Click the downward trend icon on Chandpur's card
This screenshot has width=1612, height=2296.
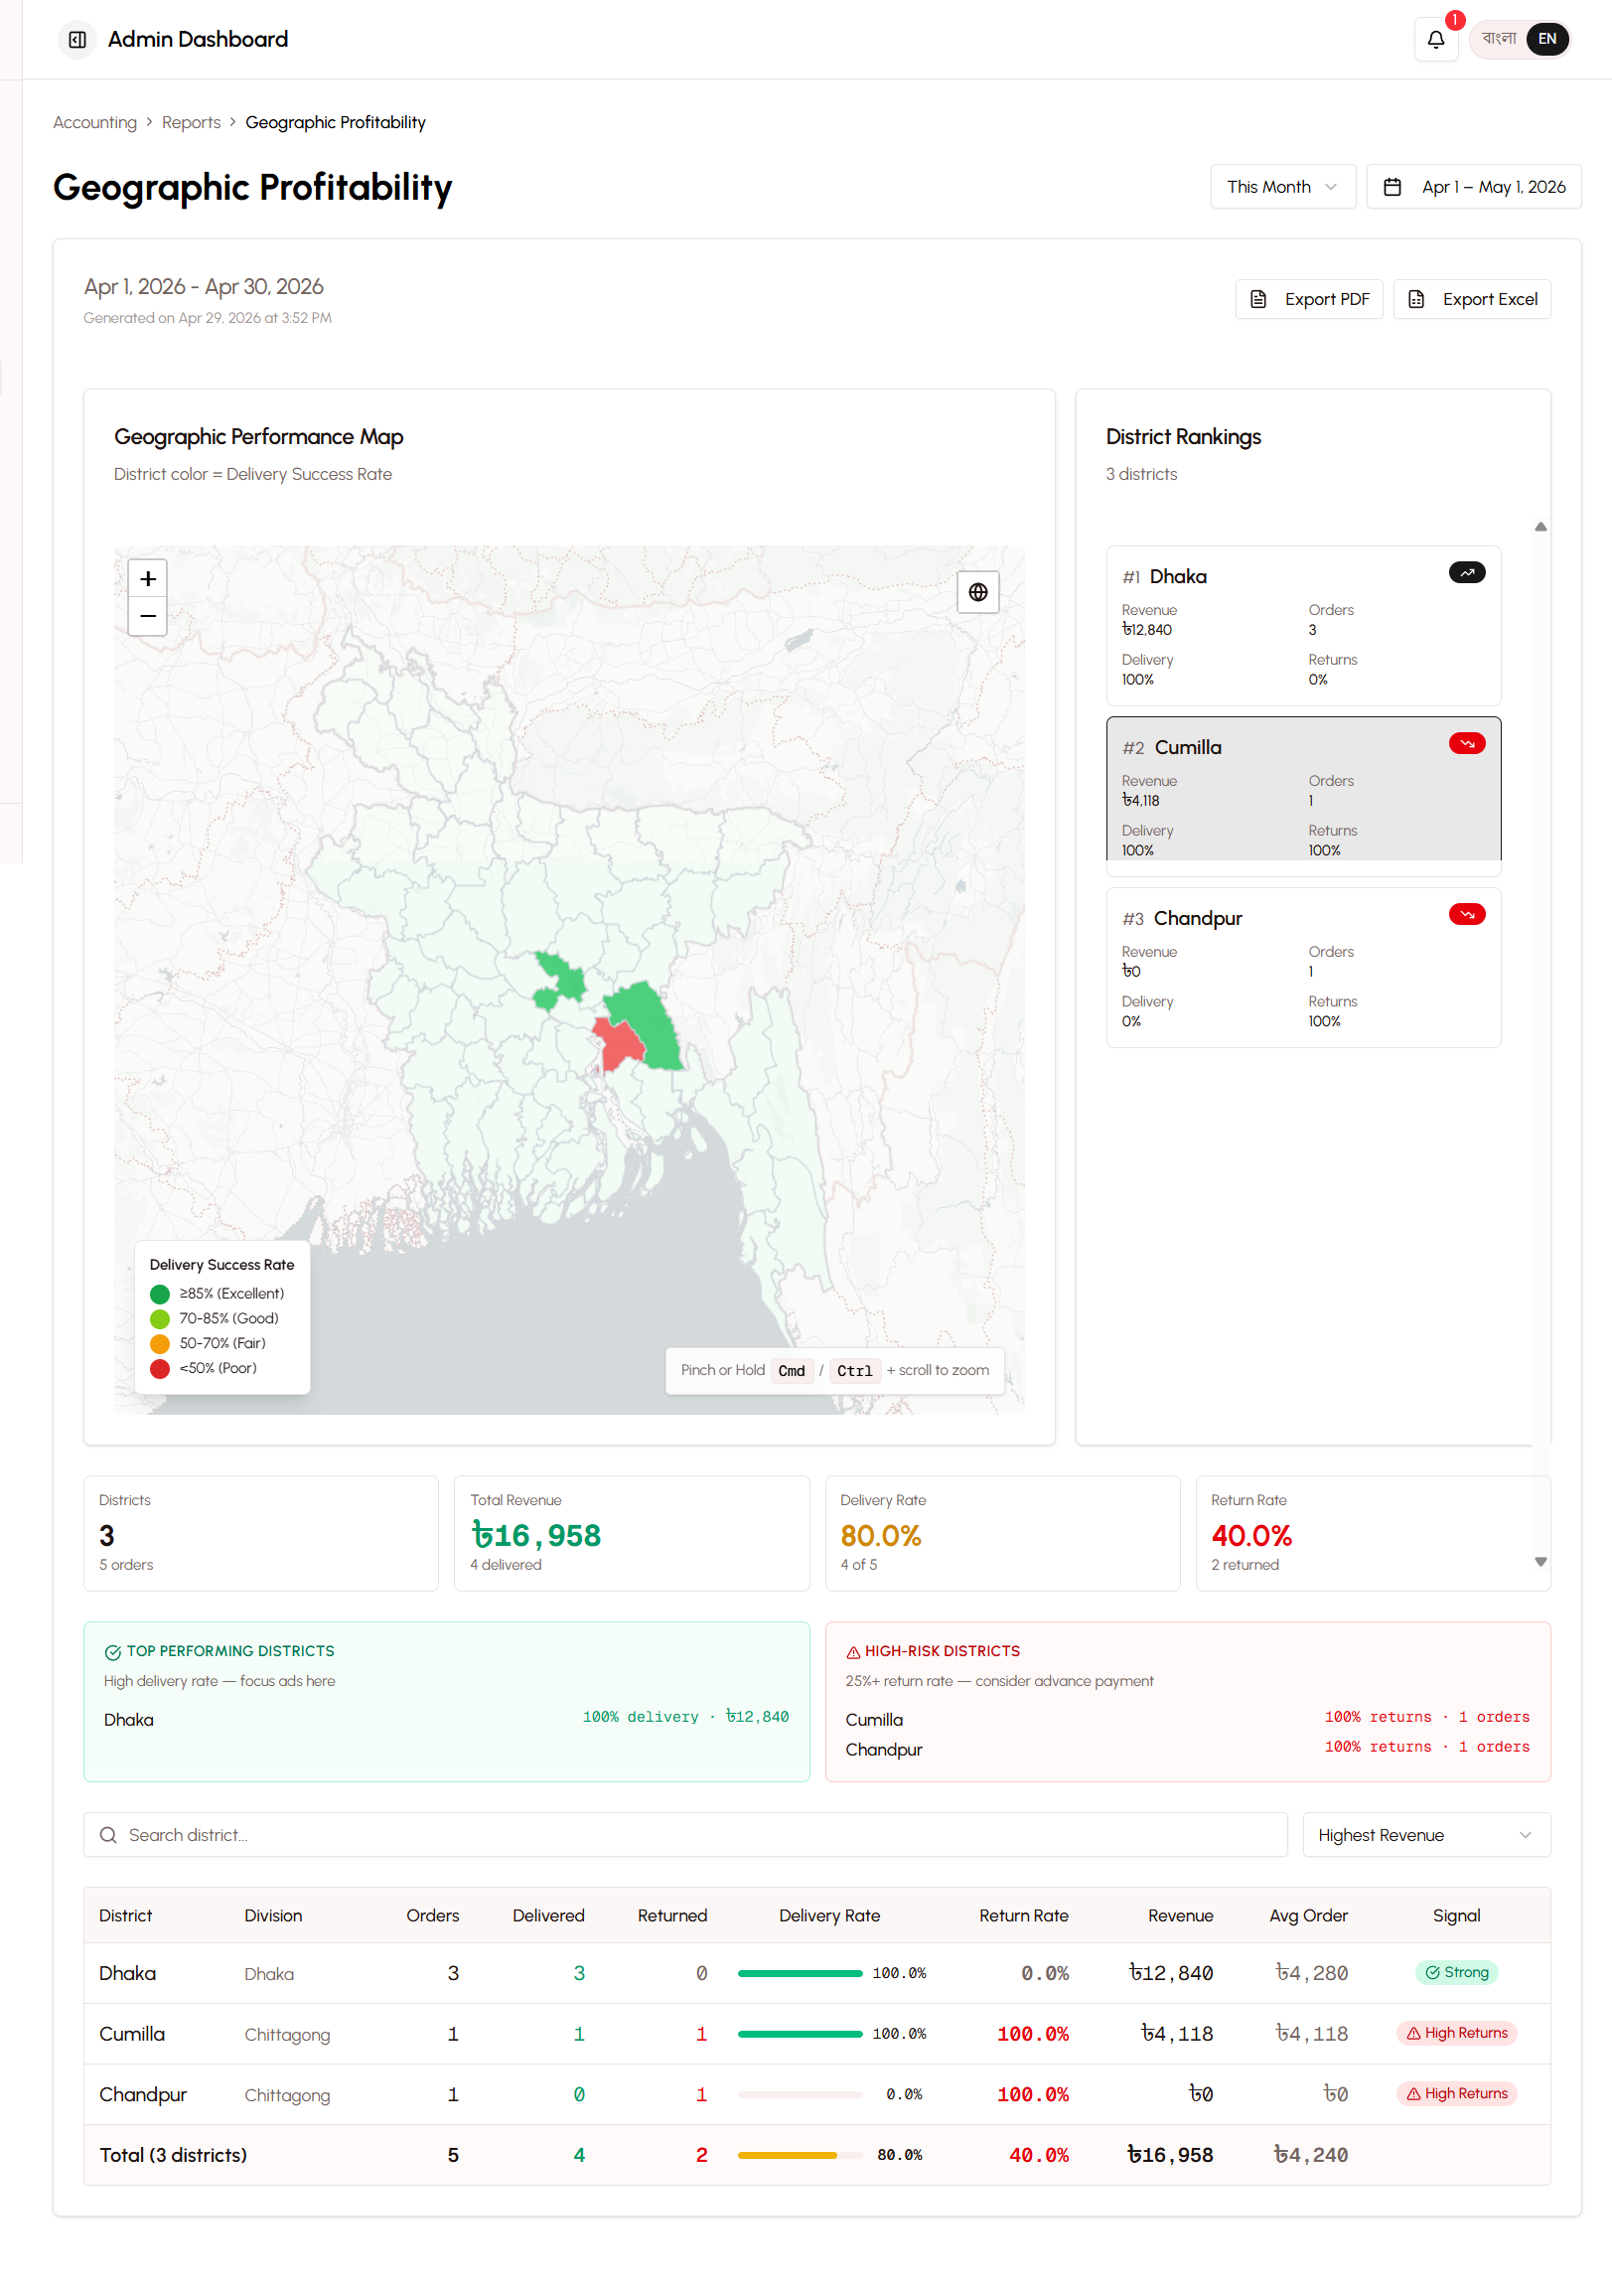[1466, 914]
